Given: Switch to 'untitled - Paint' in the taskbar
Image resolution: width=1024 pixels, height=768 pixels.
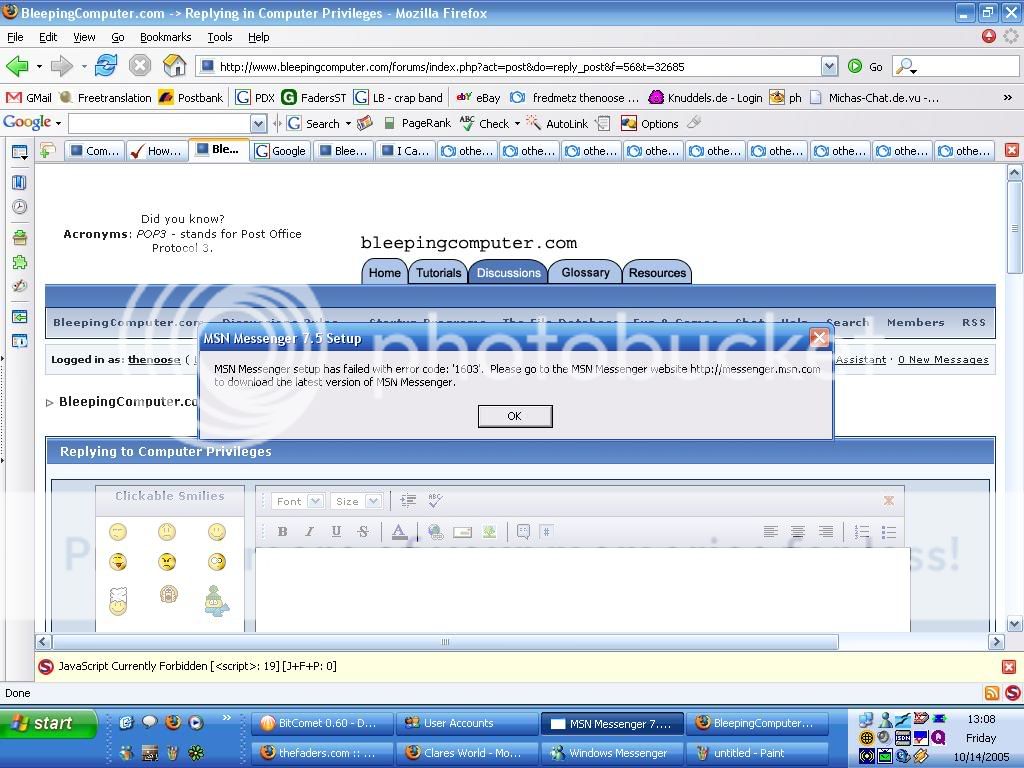Looking at the screenshot, I should coord(756,753).
